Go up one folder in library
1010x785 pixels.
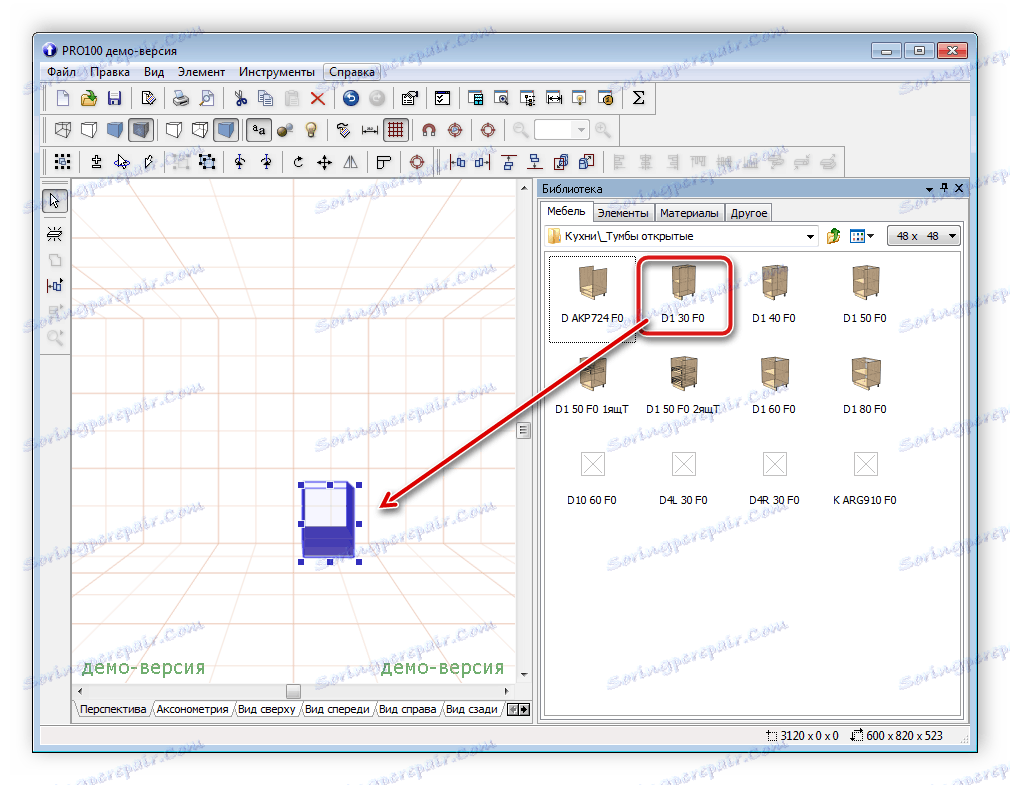coord(834,236)
